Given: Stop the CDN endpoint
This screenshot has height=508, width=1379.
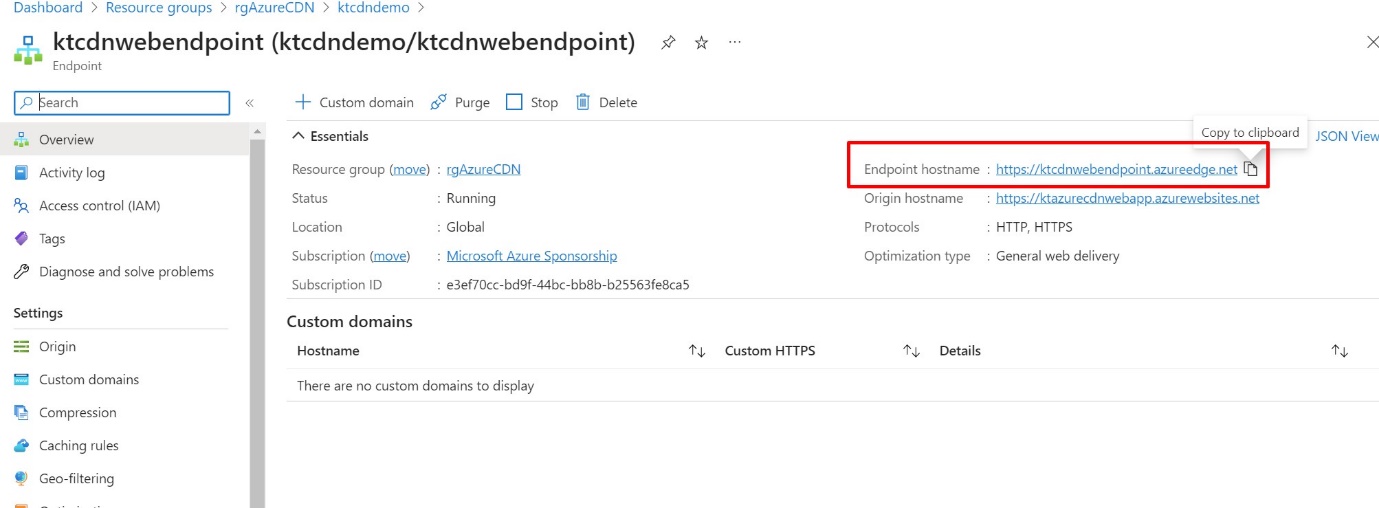Looking at the screenshot, I should pos(532,102).
